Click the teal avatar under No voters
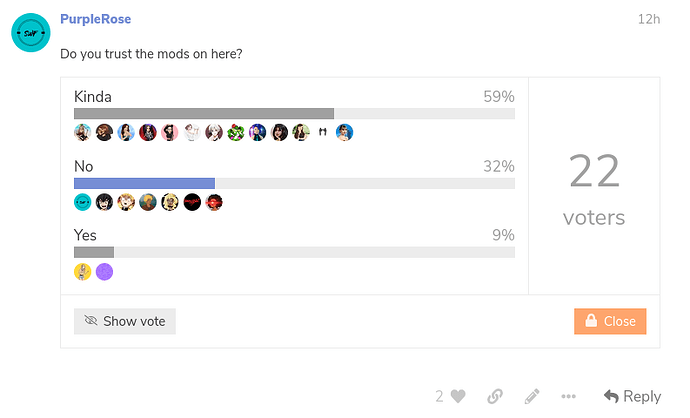Image resolution: width=690 pixels, height=418 pixels. (83, 202)
